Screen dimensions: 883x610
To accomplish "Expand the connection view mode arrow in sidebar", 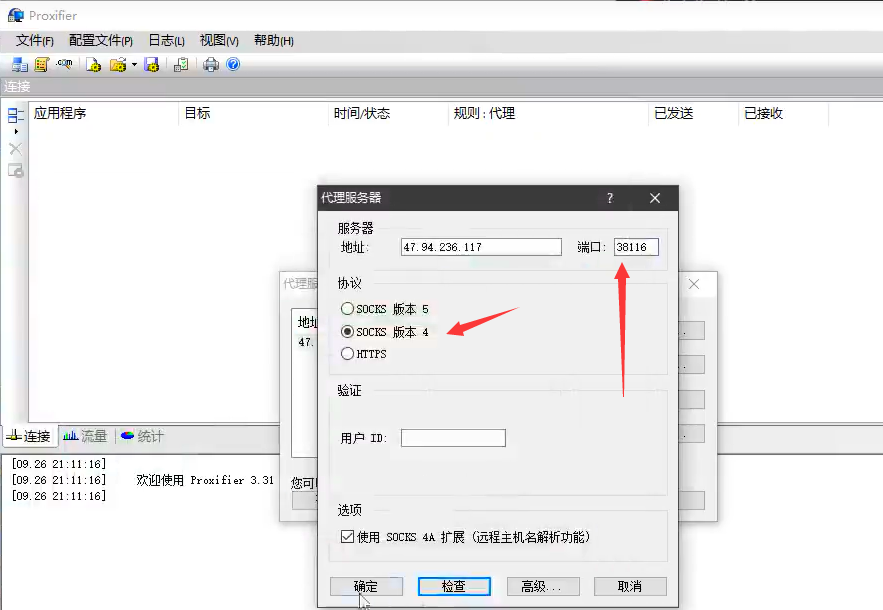I will 15,131.
